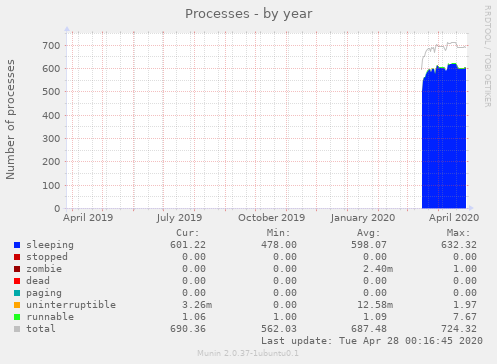The height and width of the screenshot is (364, 497).
Task: Click sleeping minimum value 478.00
Action: click(x=279, y=245)
